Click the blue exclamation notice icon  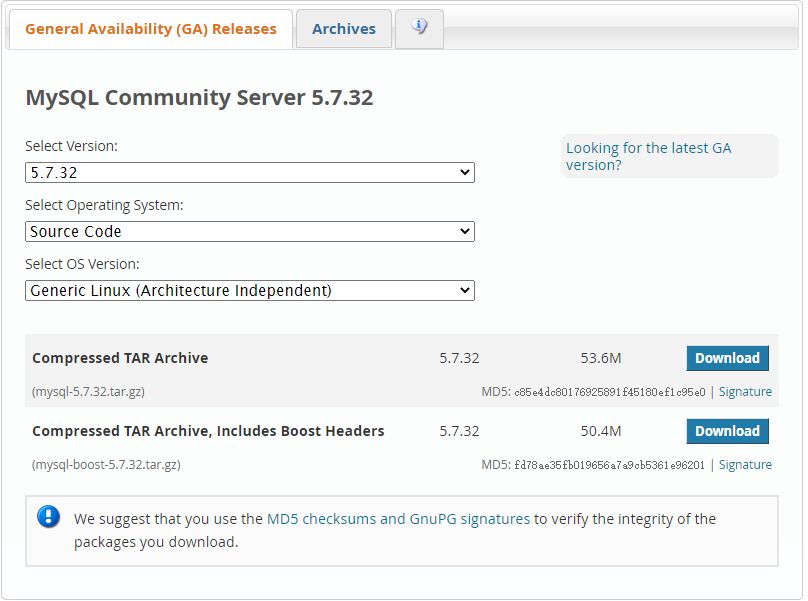(48, 517)
